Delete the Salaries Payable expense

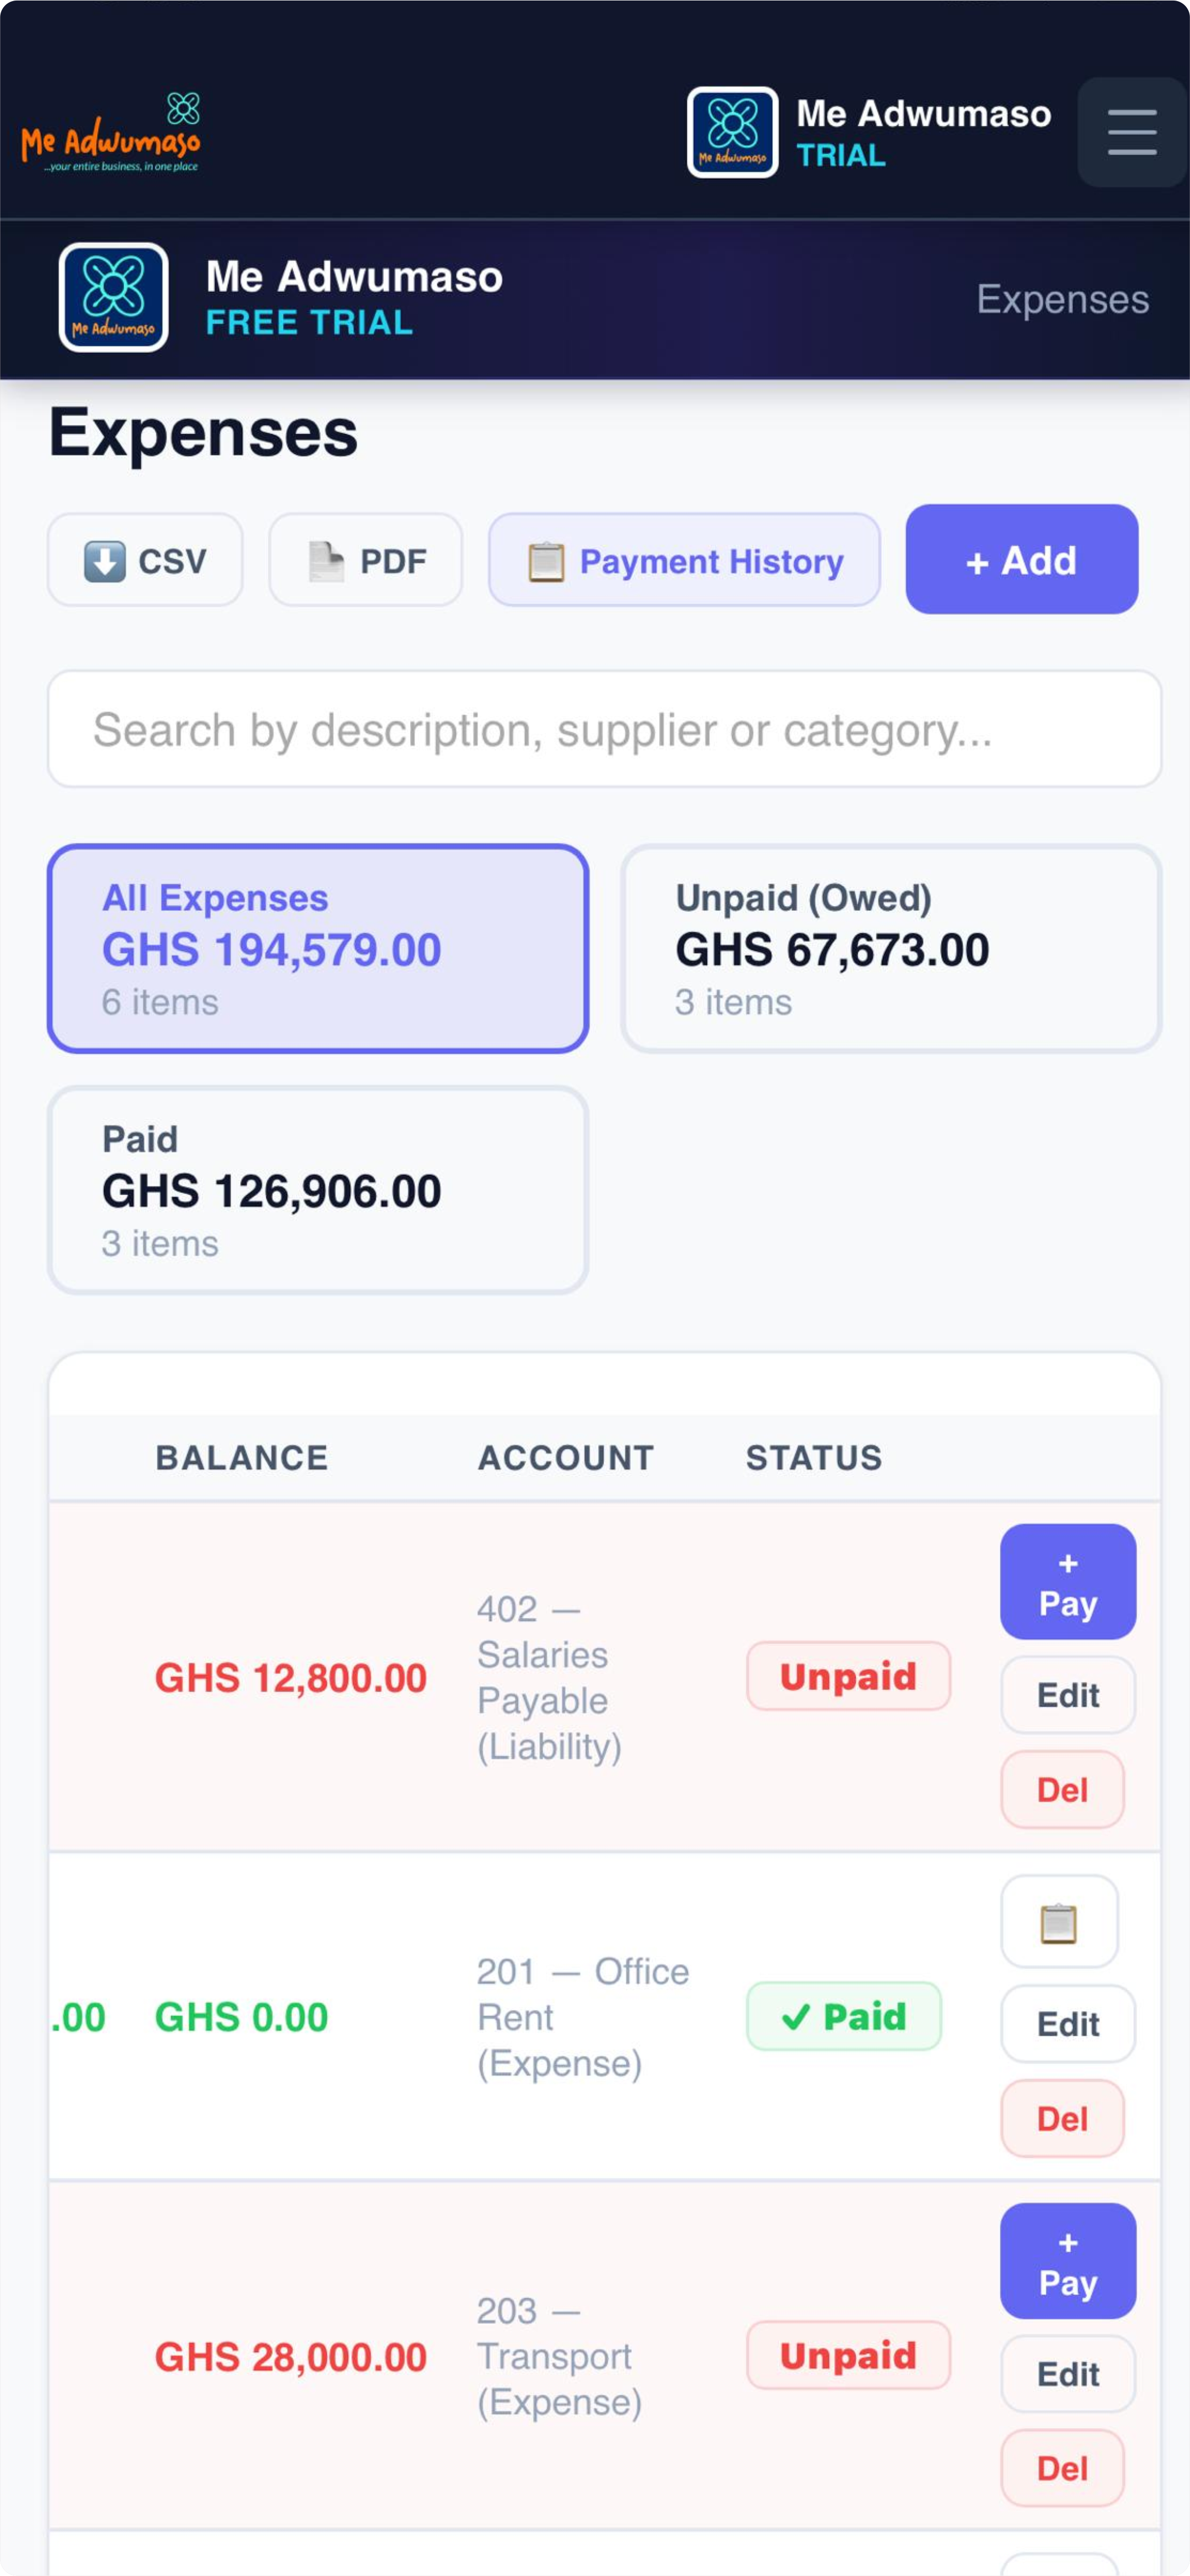pyautogui.click(x=1062, y=1789)
